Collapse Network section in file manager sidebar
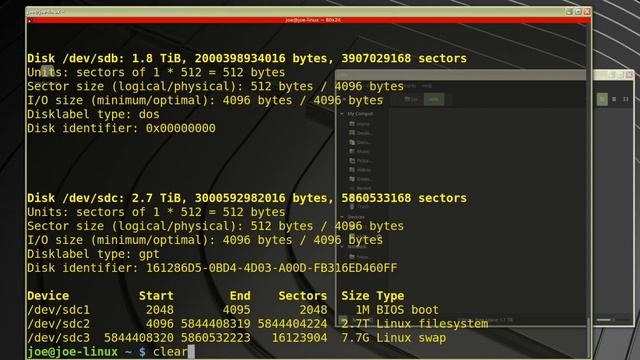The height and width of the screenshot is (360, 640). pos(342,247)
